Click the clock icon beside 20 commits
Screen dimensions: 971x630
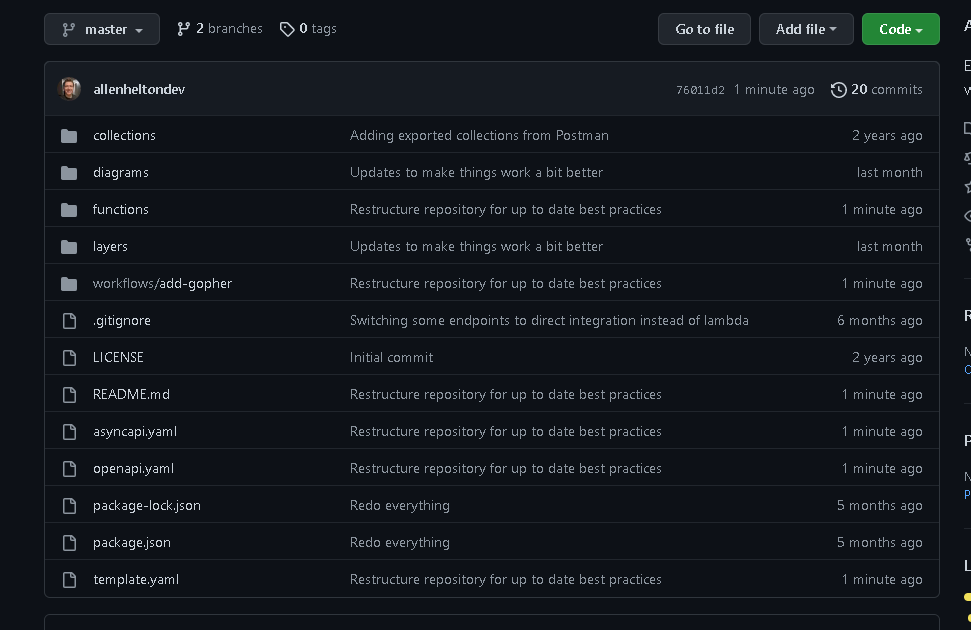click(838, 89)
